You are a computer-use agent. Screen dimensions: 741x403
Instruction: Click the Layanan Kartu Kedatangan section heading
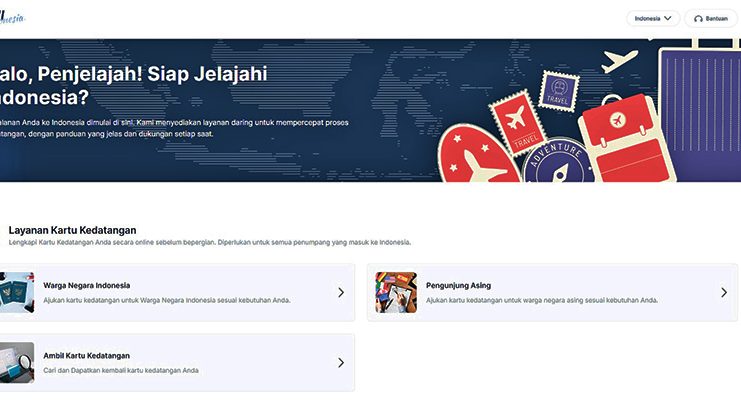(72, 230)
